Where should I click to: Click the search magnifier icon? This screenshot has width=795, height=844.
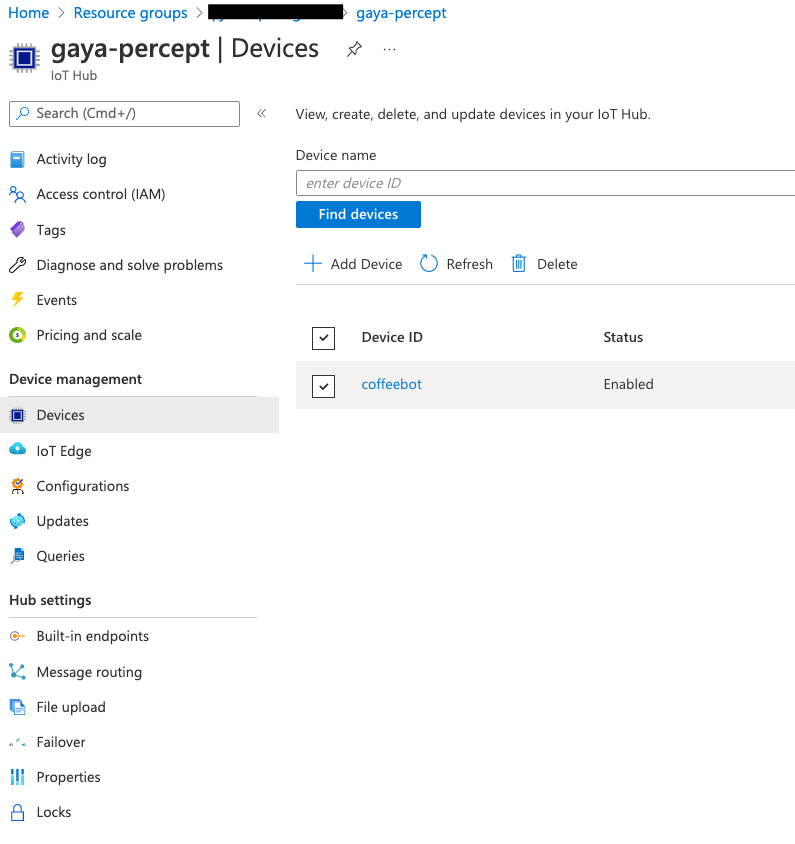pyautogui.click(x=23, y=114)
